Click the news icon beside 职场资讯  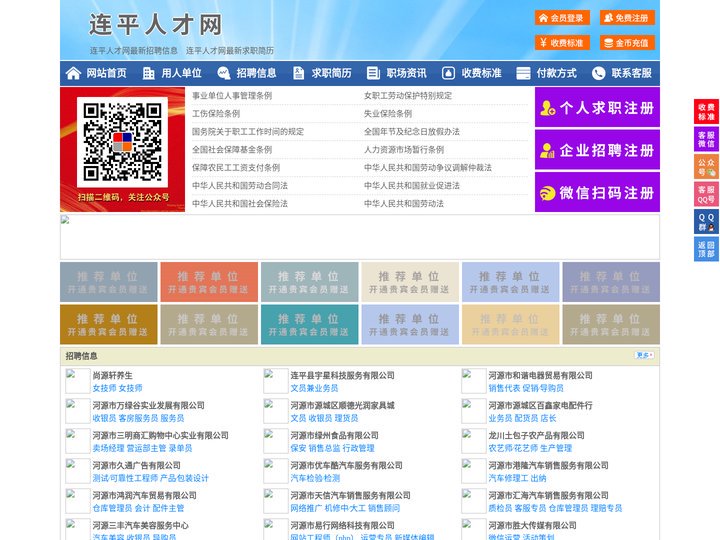[x=373, y=73]
